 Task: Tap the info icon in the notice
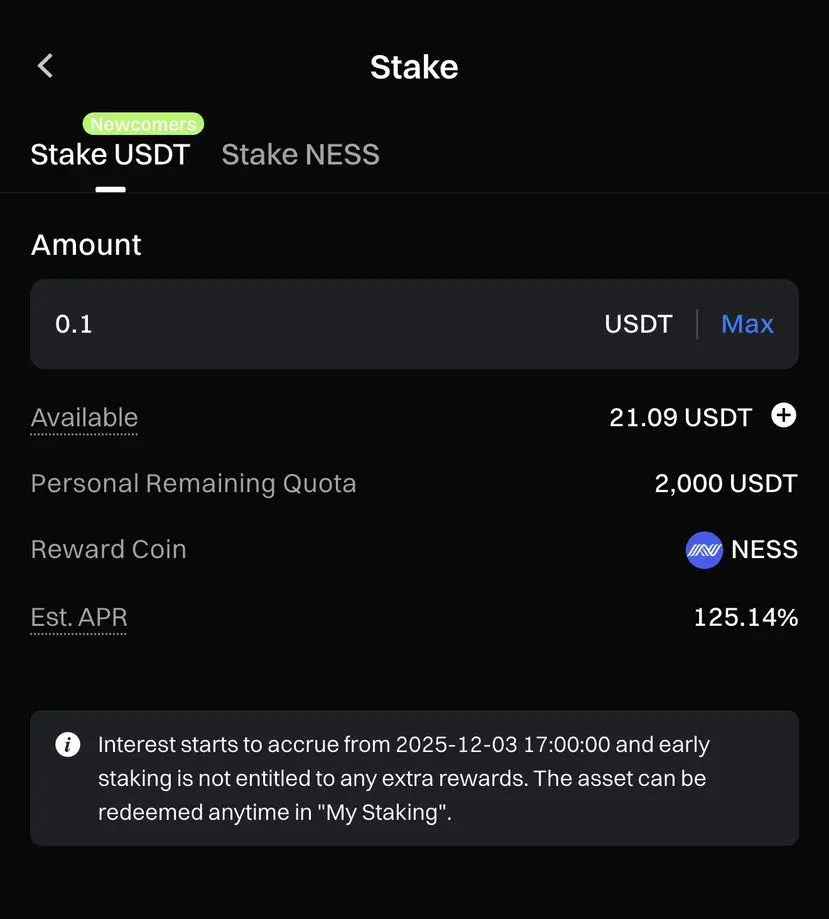pos(67,745)
